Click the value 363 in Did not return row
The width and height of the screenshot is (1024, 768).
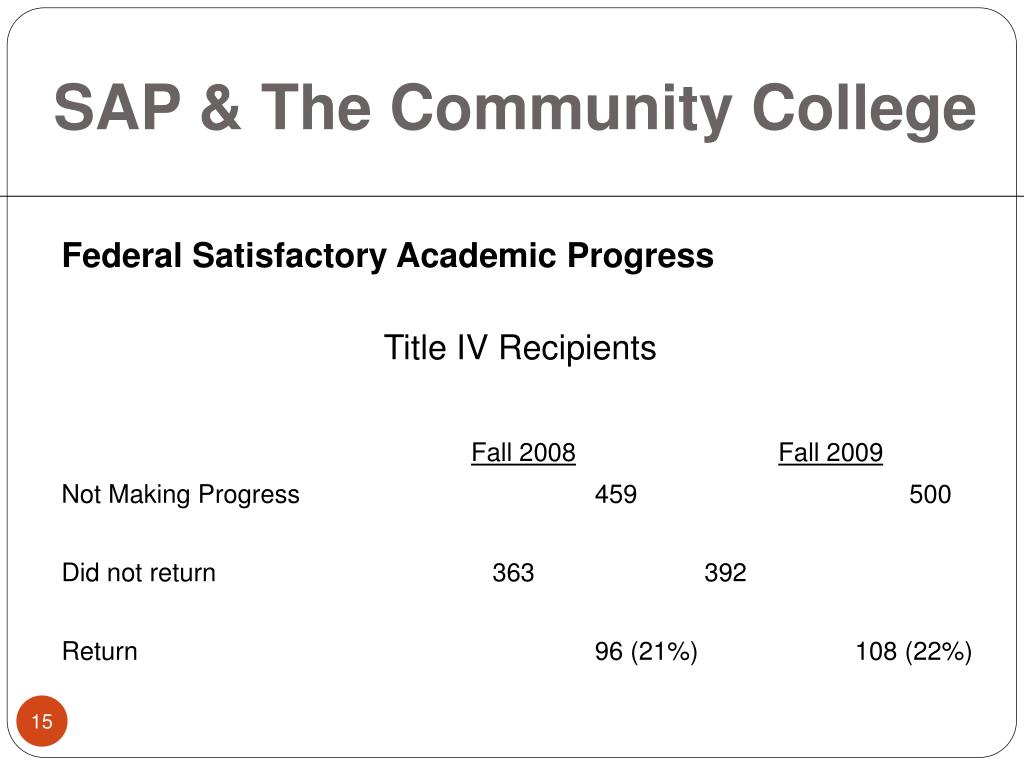click(x=513, y=573)
